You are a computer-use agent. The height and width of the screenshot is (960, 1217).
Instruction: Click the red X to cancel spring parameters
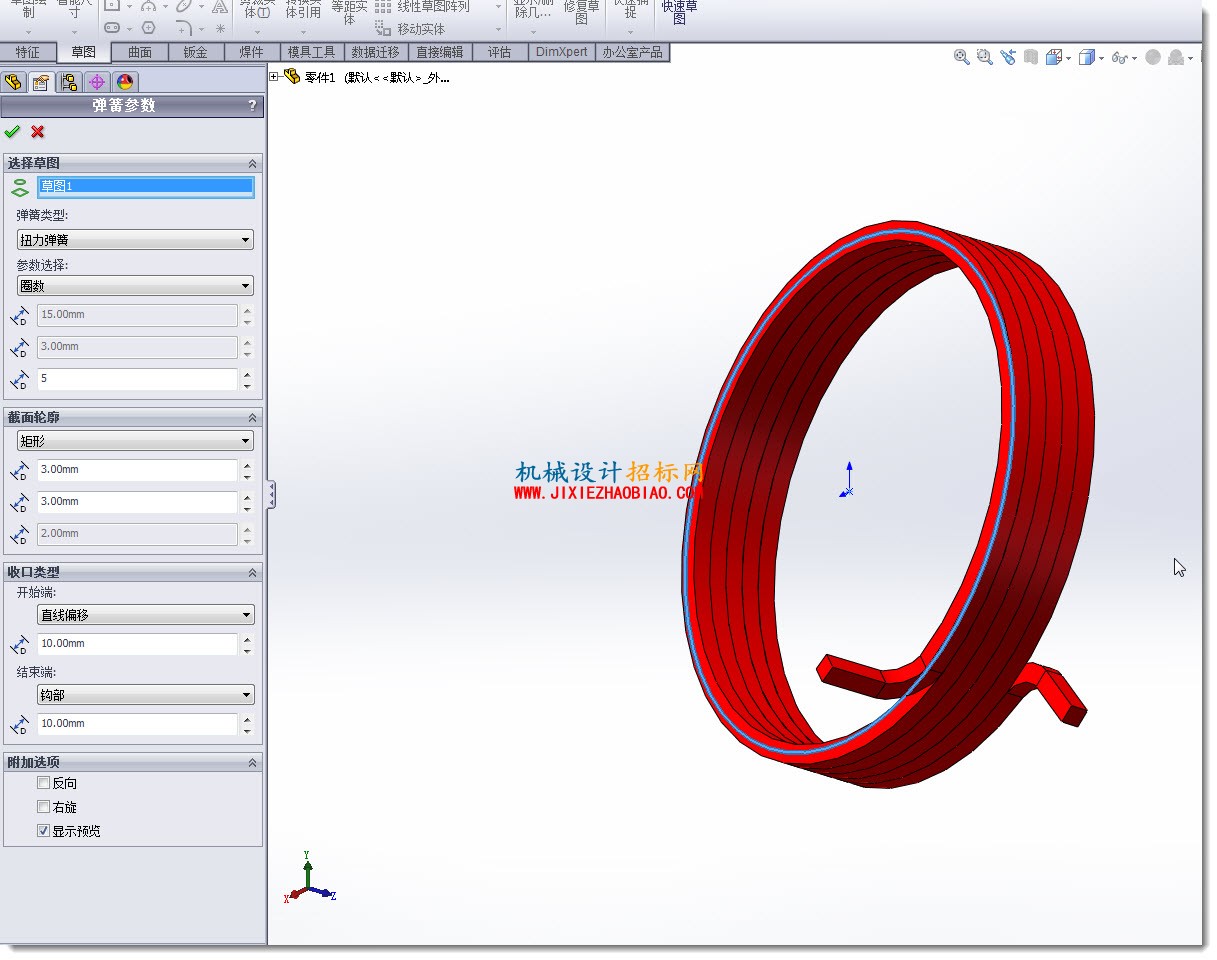click(38, 131)
